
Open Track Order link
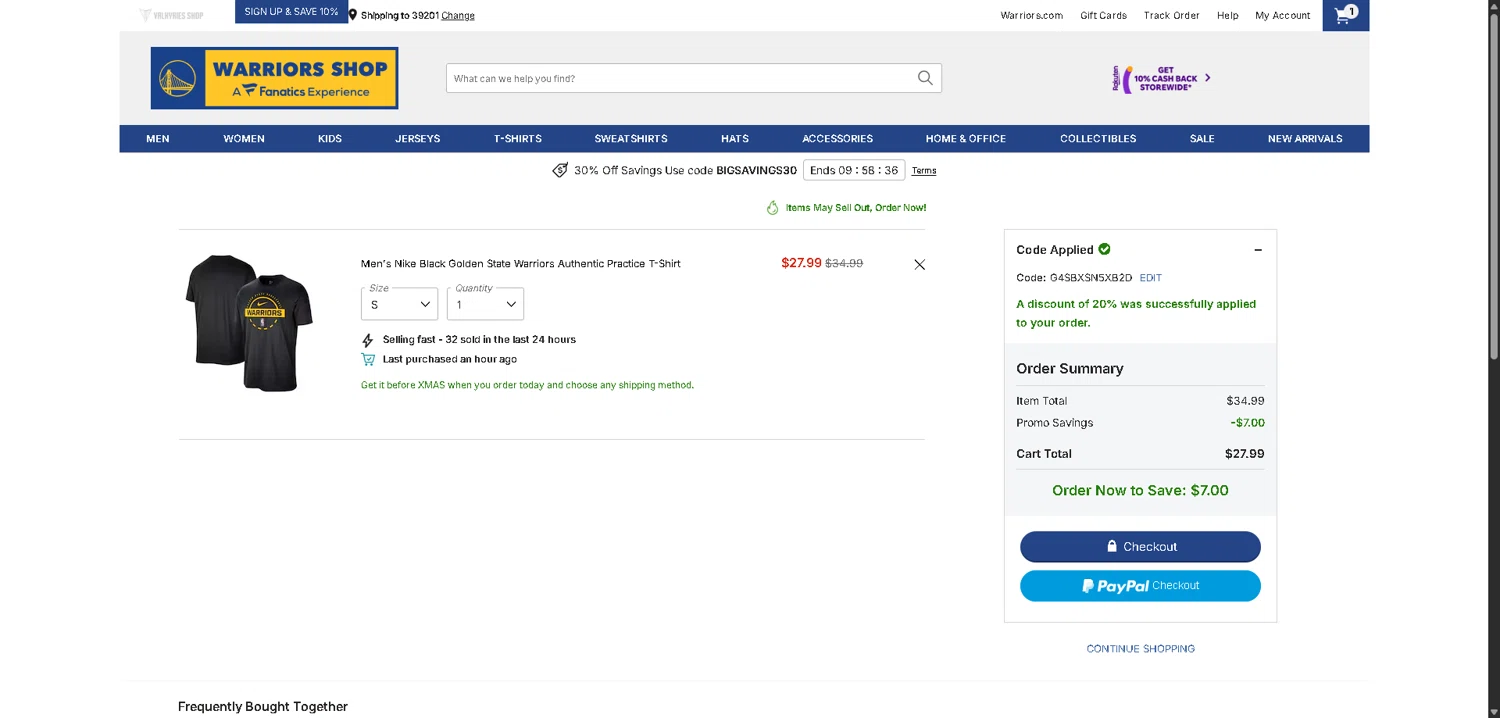pos(1172,16)
